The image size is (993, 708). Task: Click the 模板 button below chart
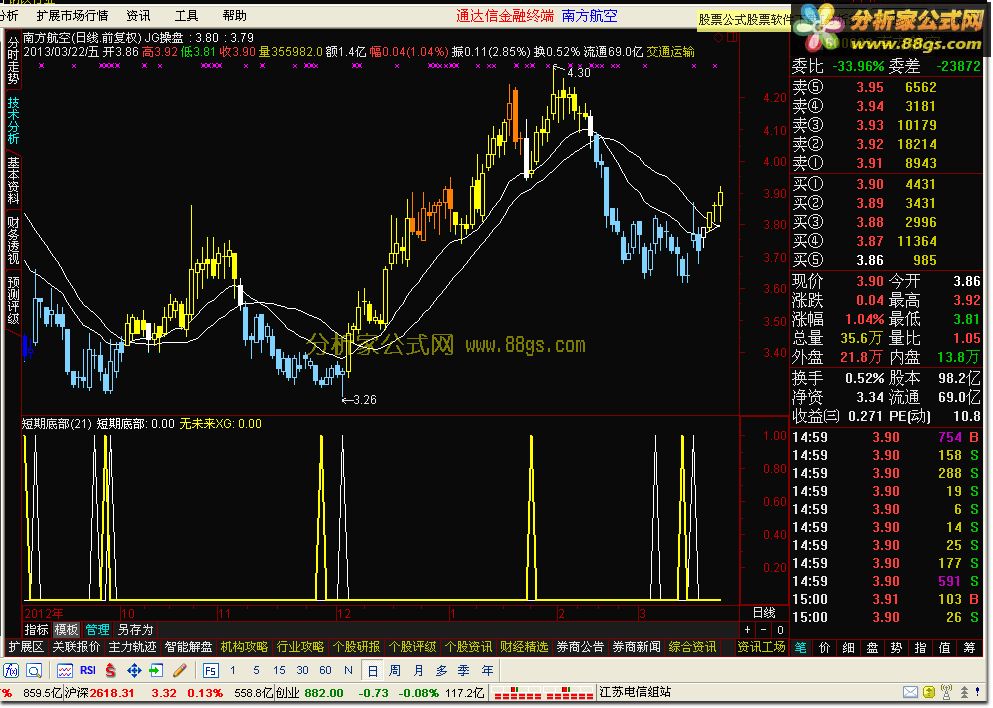66,629
